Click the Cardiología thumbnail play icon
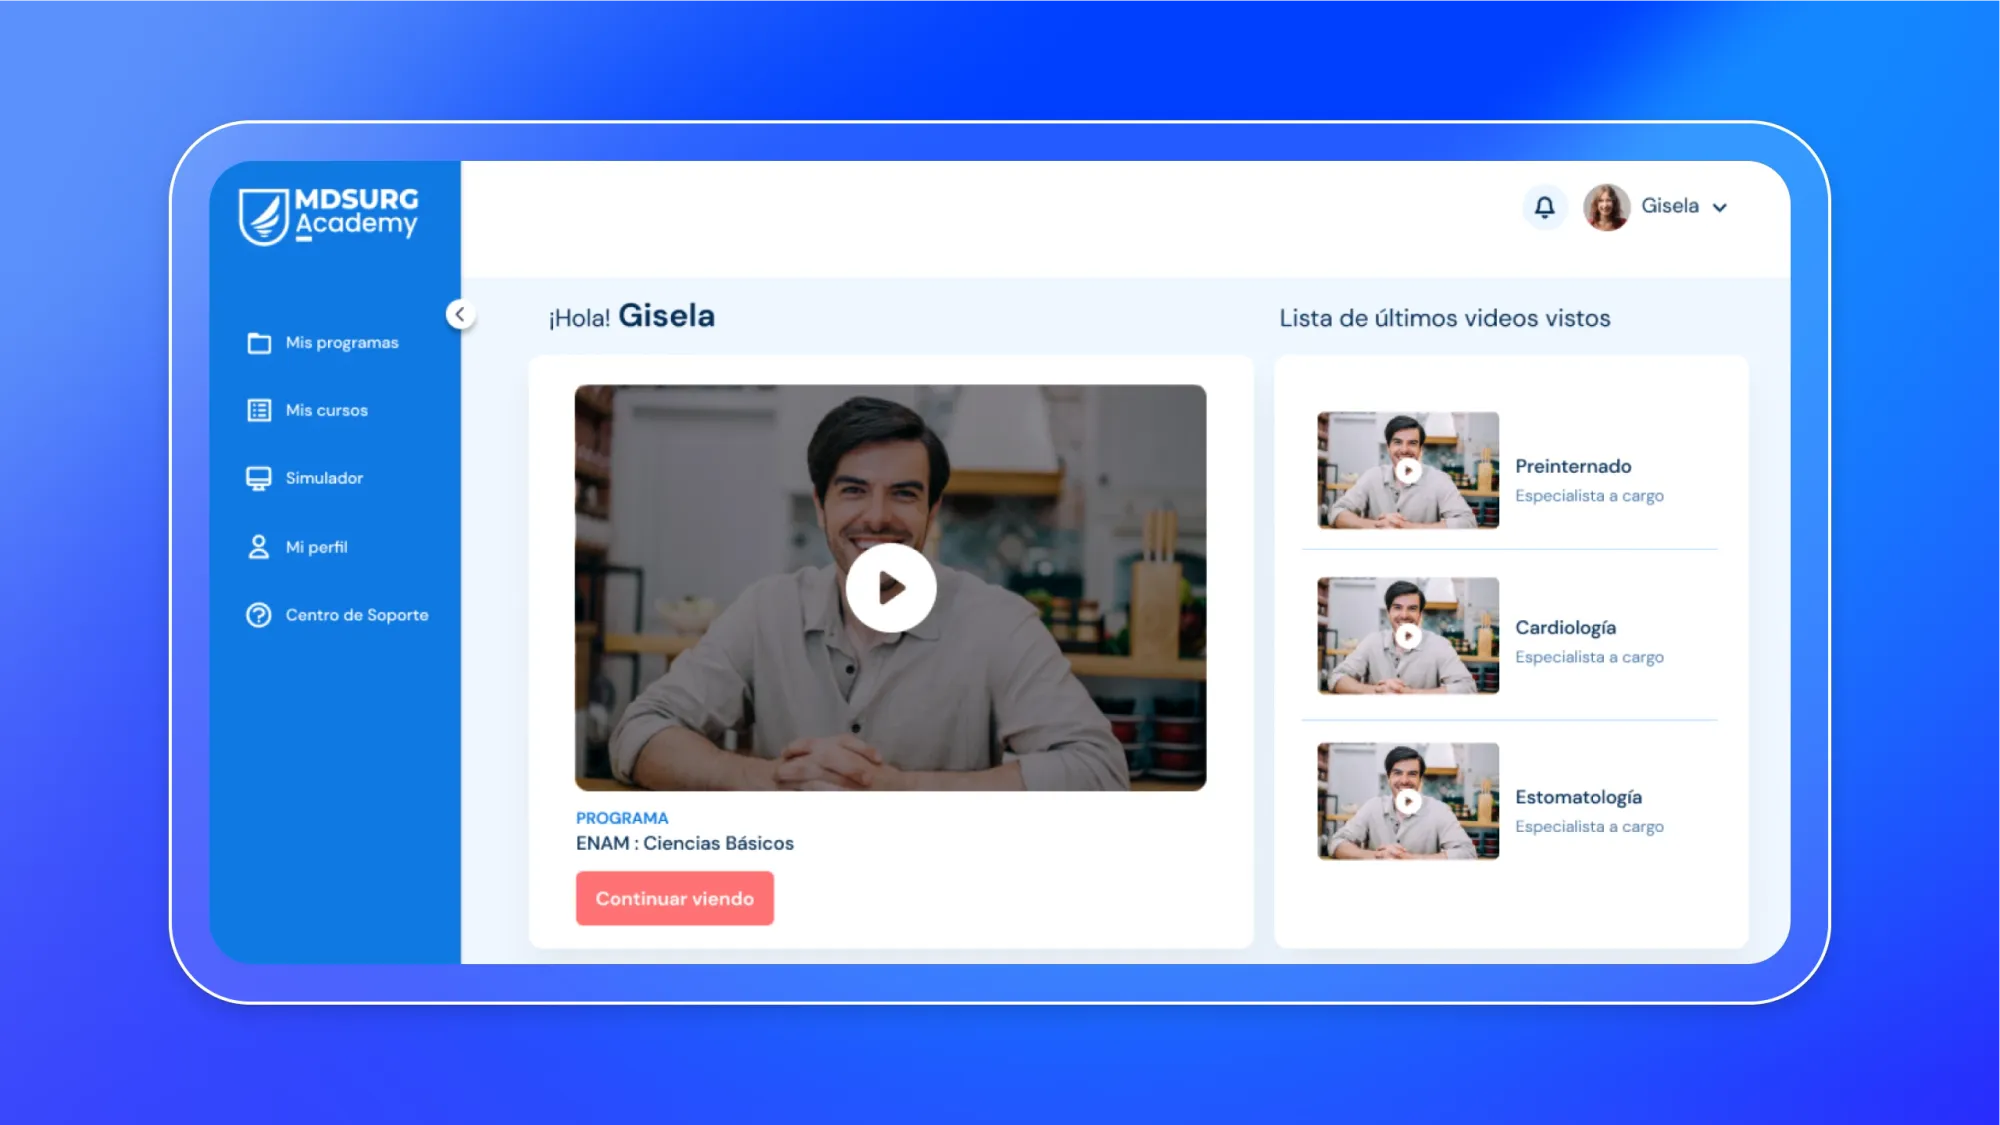This screenshot has height=1125, width=2000. point(1409,637)
